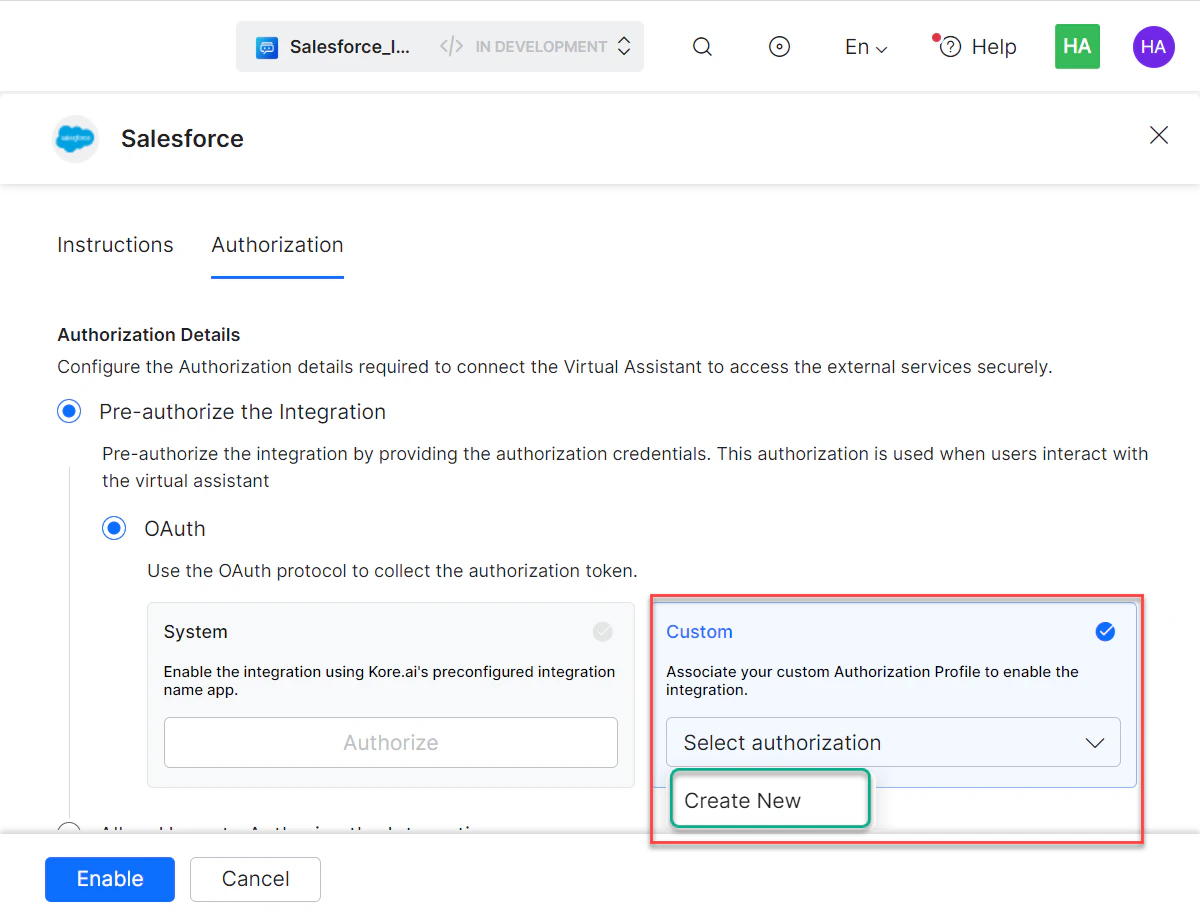Open the Select authorization dropdown
Viewport: 1200px width, 913px height.
(x=893, y=742)
